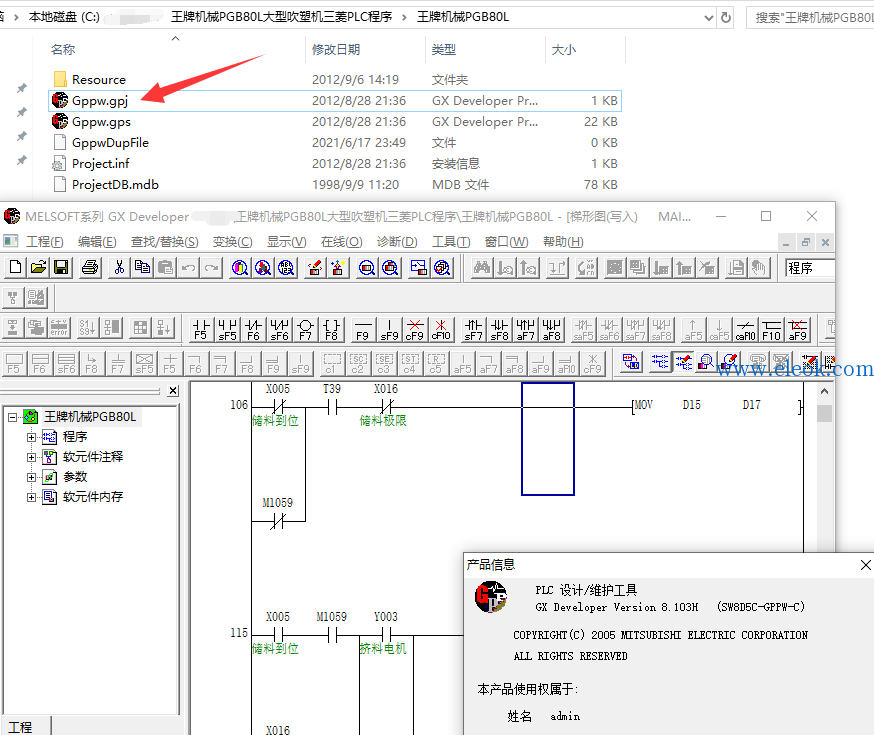Draw horizontal line with the F9 icon
874x735 pixels.
coord(363,329)
